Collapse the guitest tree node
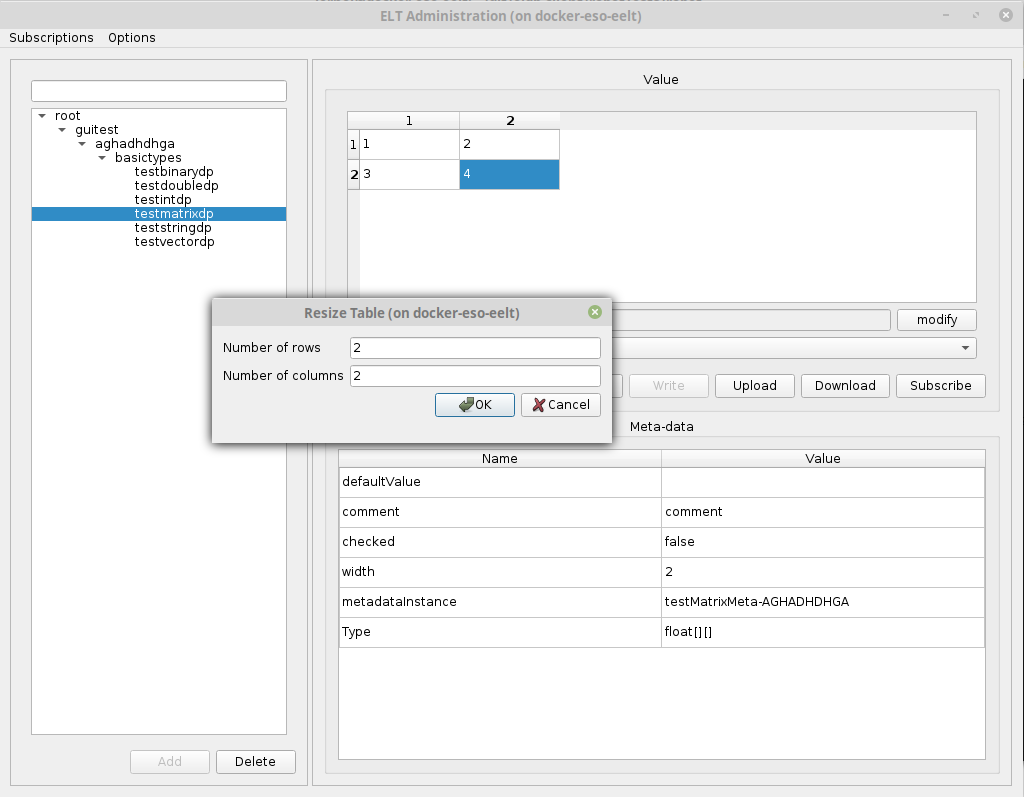The height and width of the screenshot is (797, 1024). (x=62, y=130)
